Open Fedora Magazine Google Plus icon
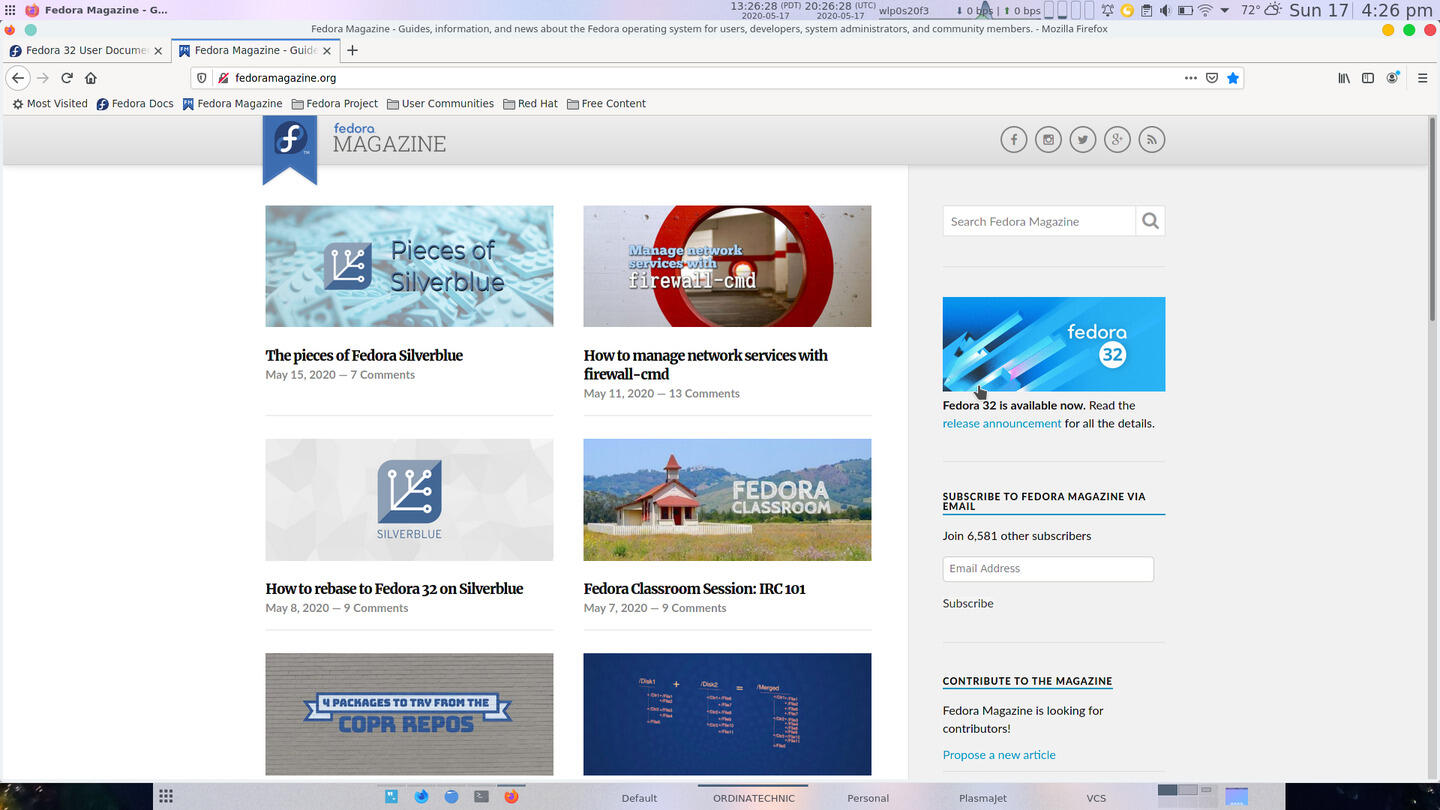 coord(1117,140)
